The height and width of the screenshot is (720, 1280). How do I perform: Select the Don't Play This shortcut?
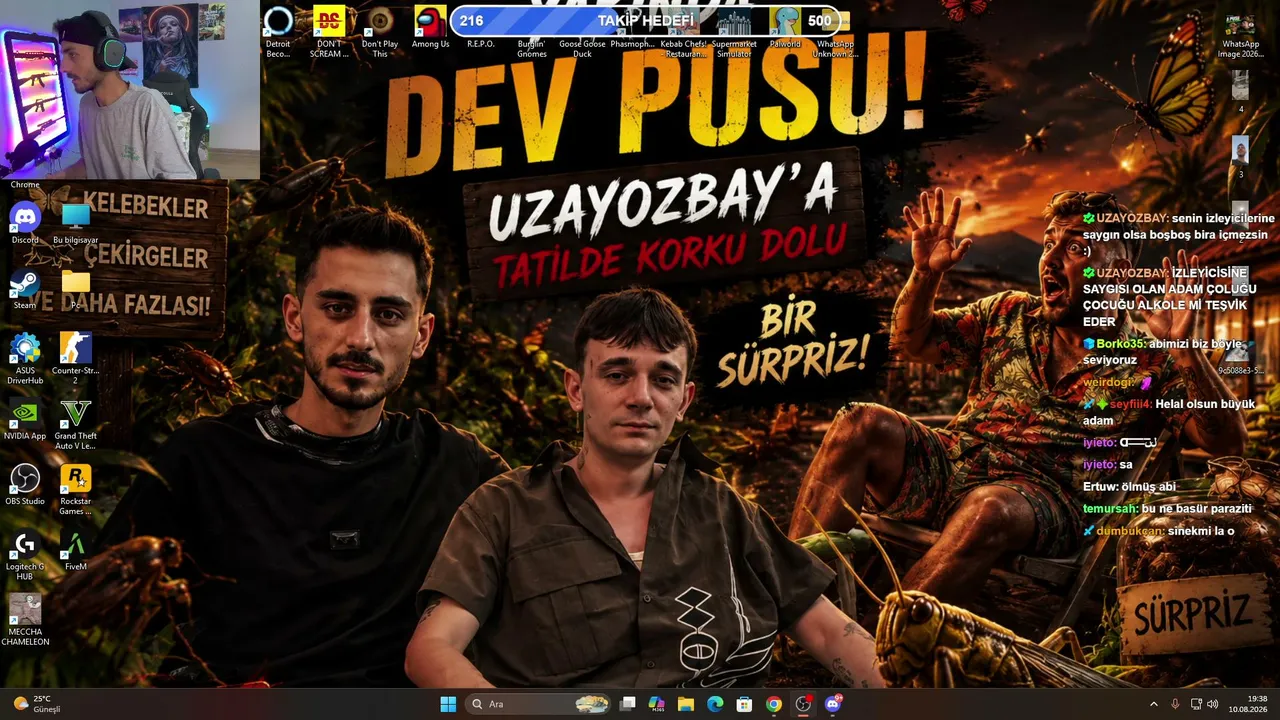pos(380,32)
